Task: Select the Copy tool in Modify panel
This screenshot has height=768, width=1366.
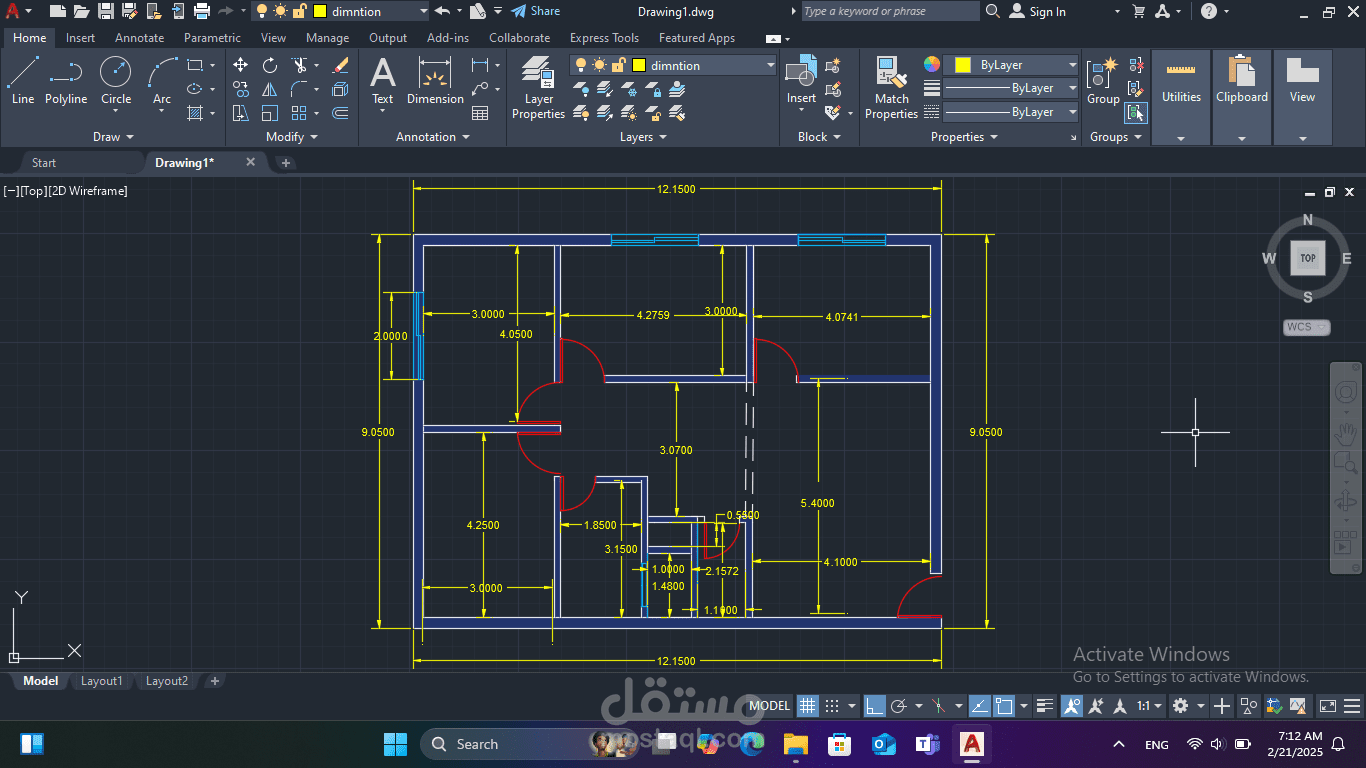Action: (241, 89)
